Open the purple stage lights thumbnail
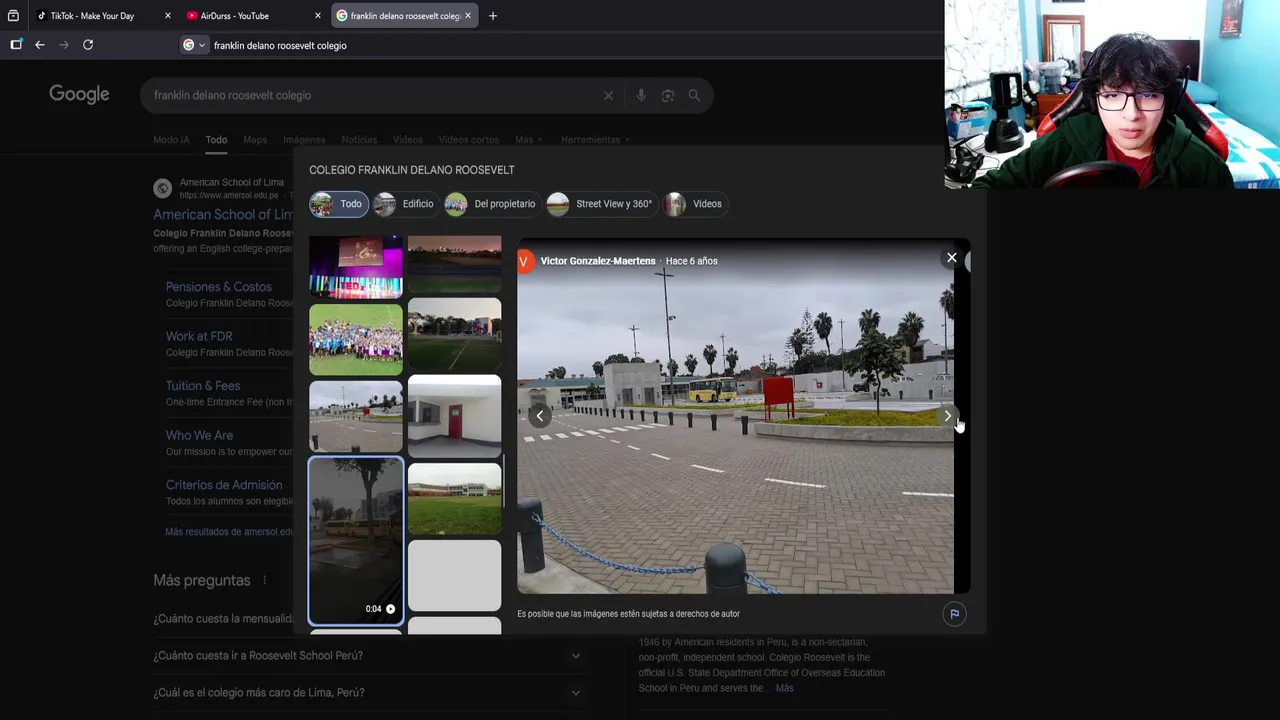This screenshot has width=1280, height=720. [356, 267]
